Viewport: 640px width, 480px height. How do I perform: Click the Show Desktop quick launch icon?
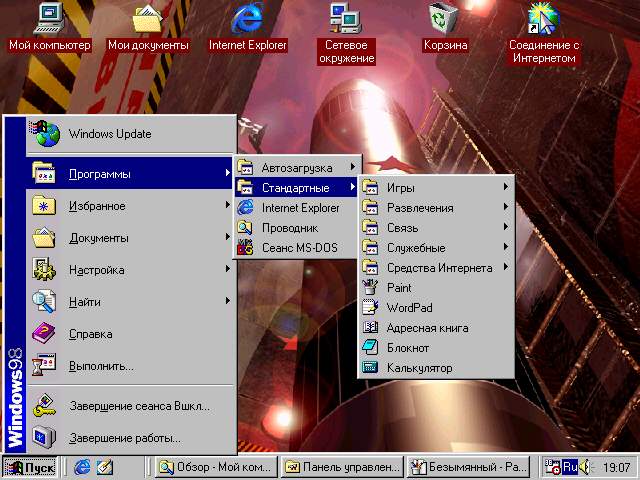[x=105, y=467]
